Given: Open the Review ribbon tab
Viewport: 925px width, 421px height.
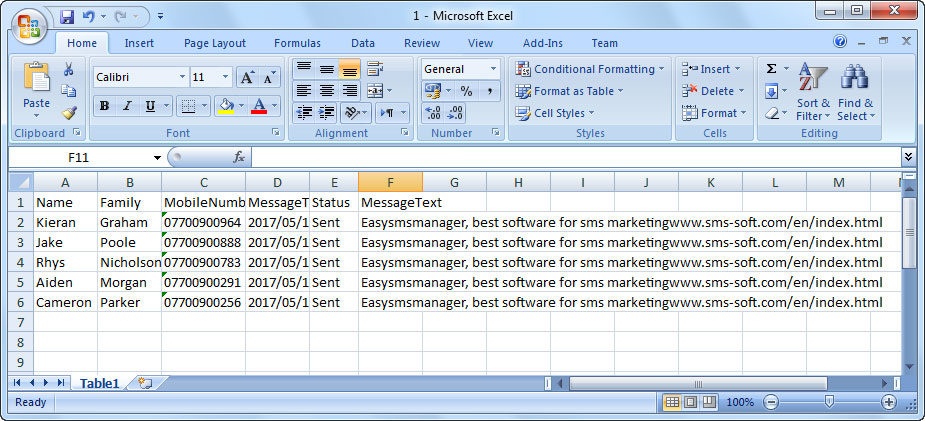Looking at the screenshot, I should 422,43.
